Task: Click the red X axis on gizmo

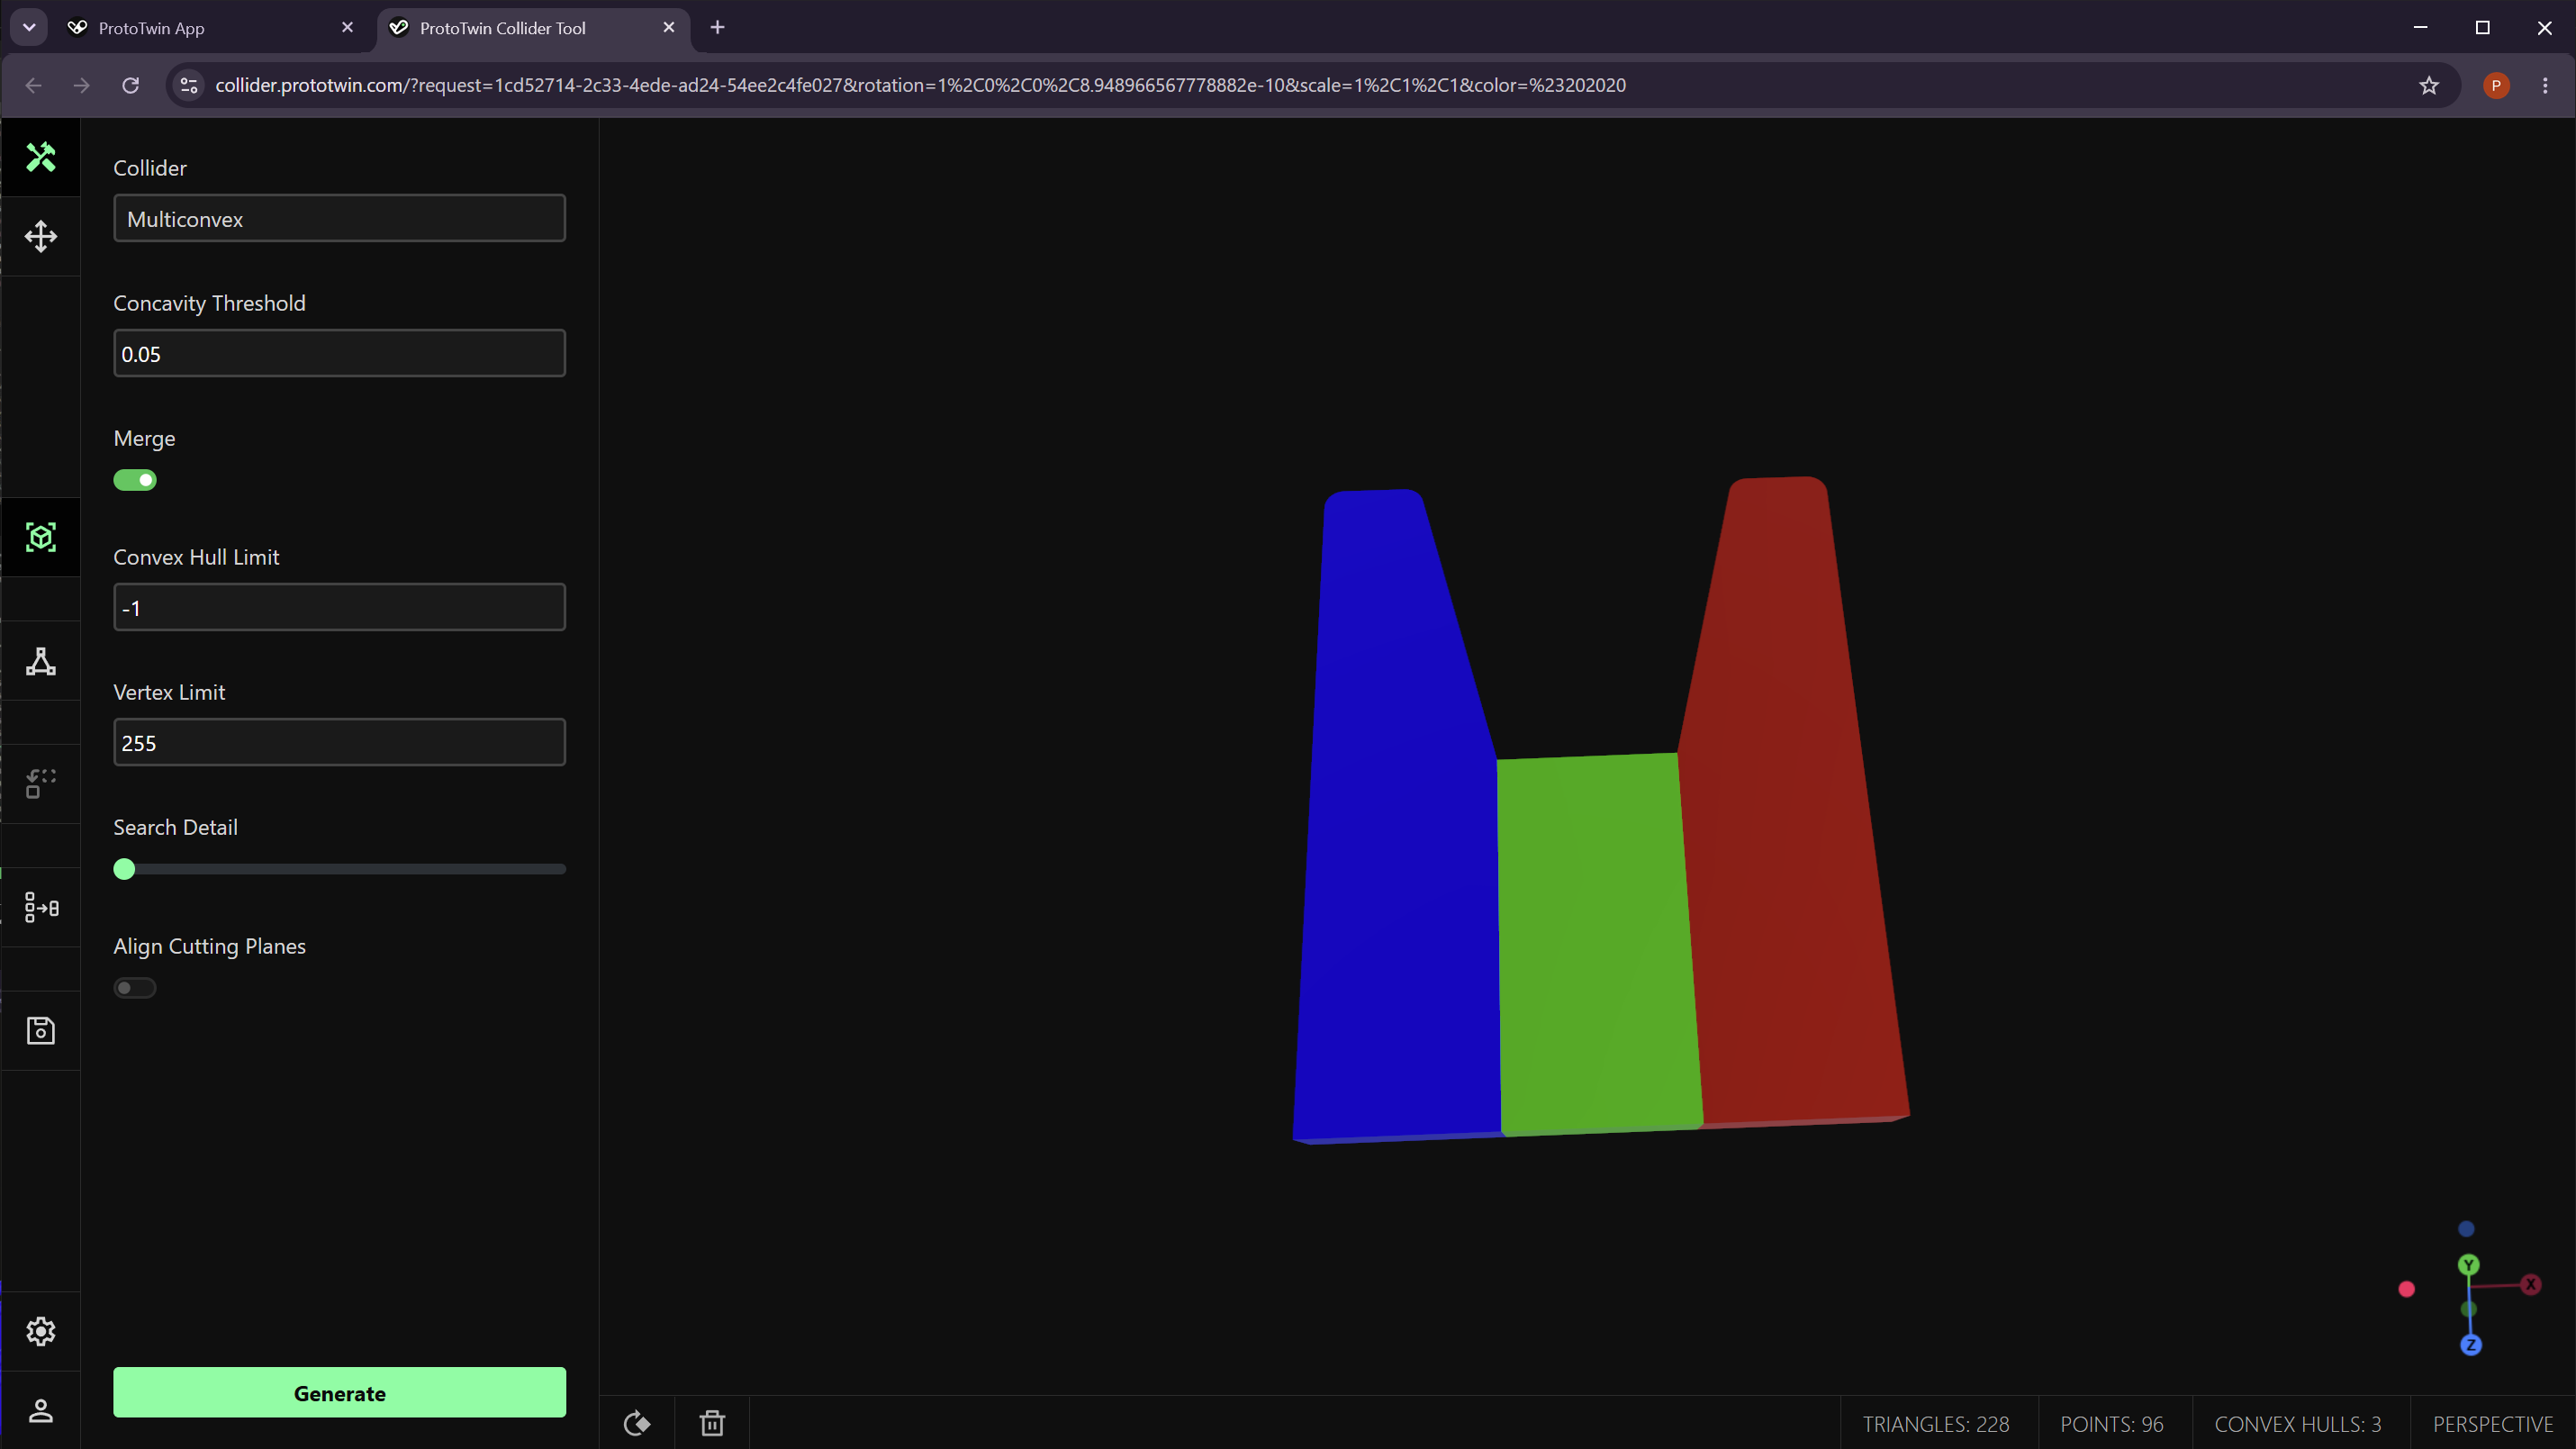Action: [x=2531, y=1284]
